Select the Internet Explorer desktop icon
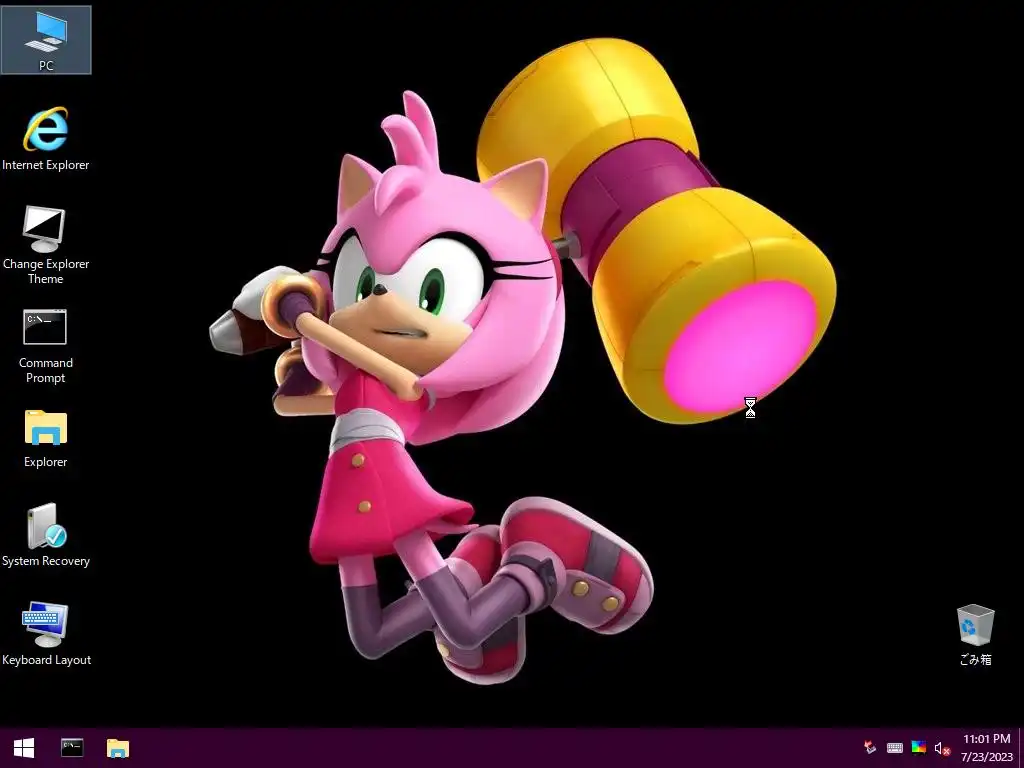This screenshot has width=1024, height=768. tap(46, 139)
